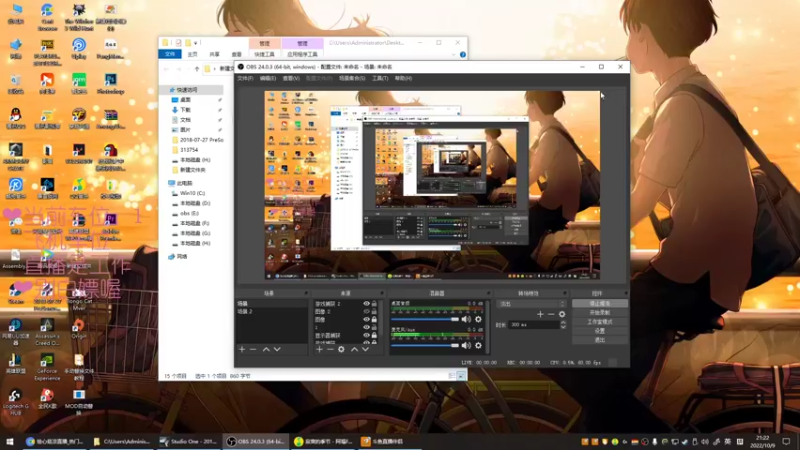The height and width of the screenshot is (450, 800).
Task: Click transition duration 300 ms field
Action: (x=533, y=324)
